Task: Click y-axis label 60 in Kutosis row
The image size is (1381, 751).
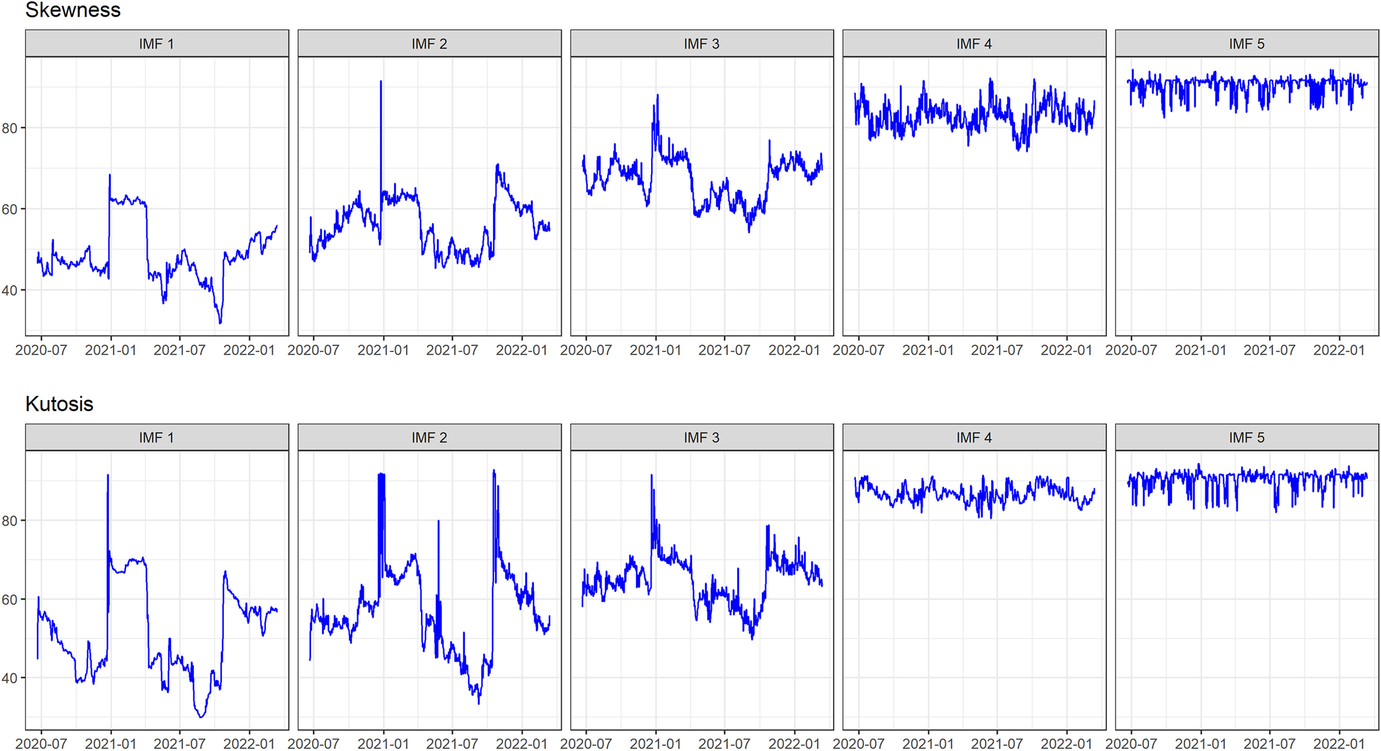Action: point(10,600)
